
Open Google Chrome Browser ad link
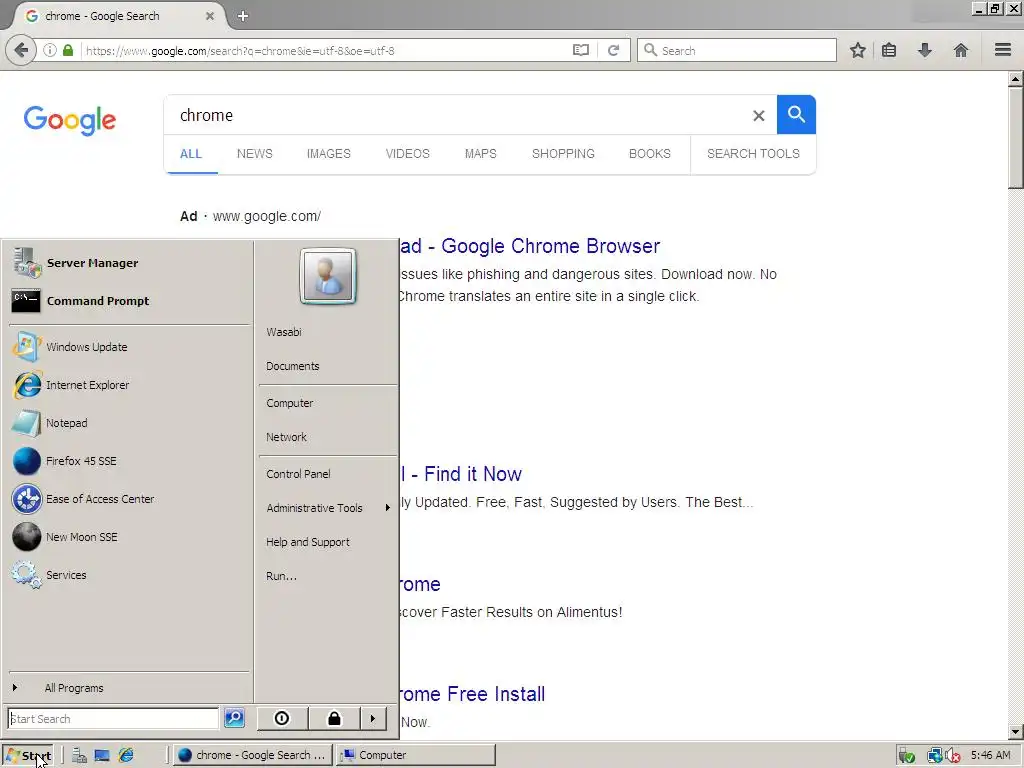(x=530, y=246)
